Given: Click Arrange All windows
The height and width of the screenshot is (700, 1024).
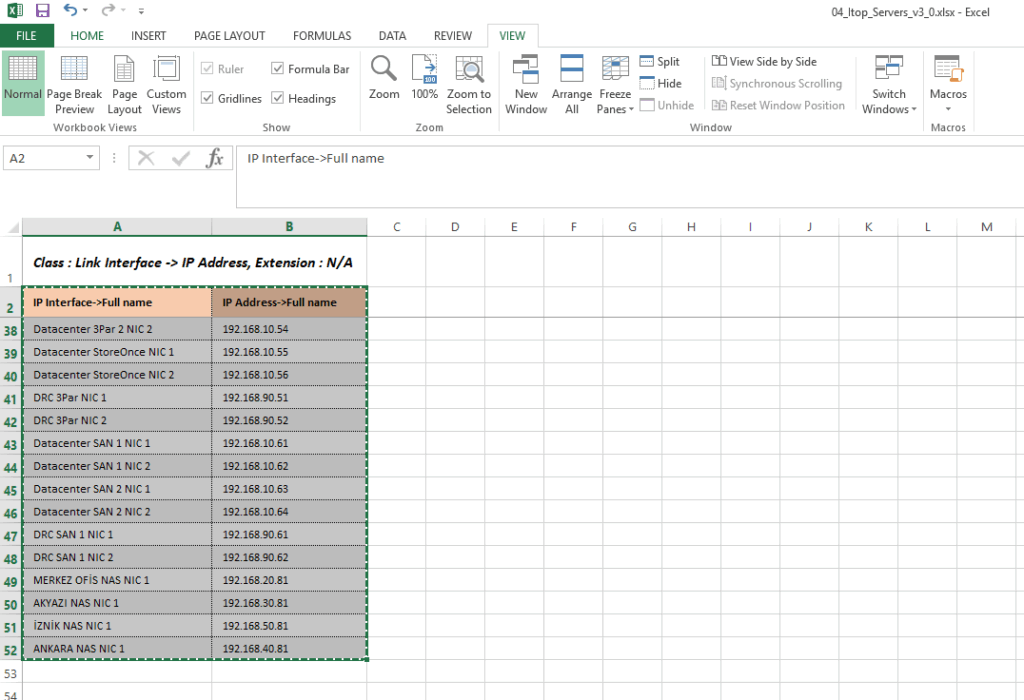Looking at the screenshot, I should (x=572, y=70).
